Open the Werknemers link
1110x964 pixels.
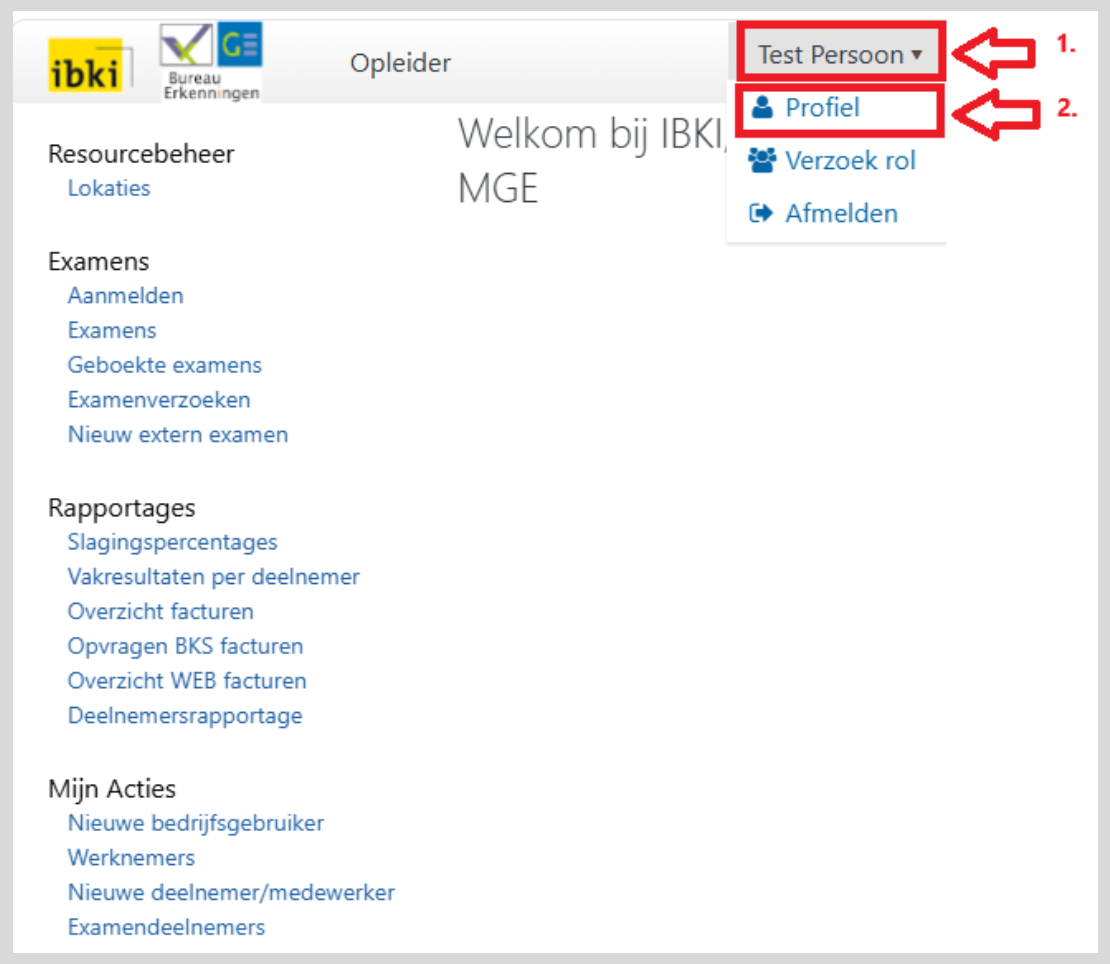point(131,857)
